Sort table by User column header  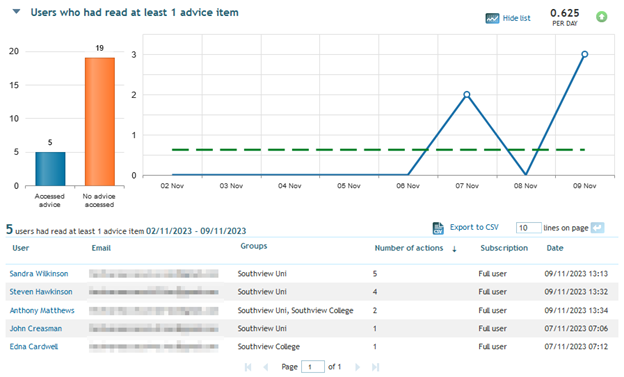tap(21, 248)
